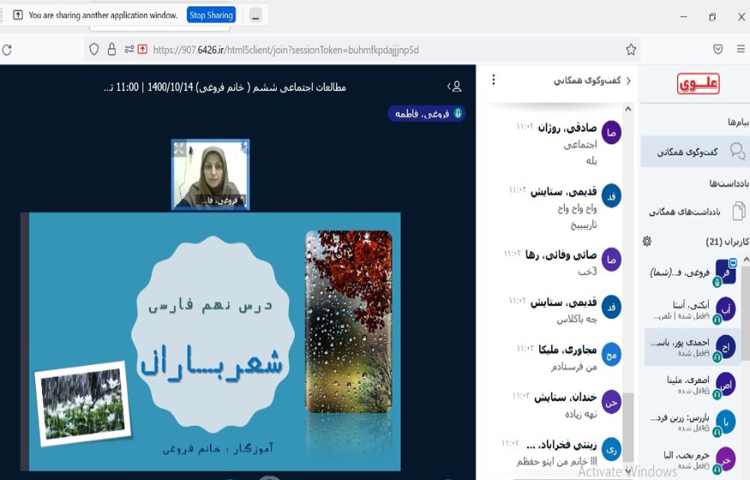Open the users list settings gear
This screenshot has height=480, width=750.
[x=647, y=241]
